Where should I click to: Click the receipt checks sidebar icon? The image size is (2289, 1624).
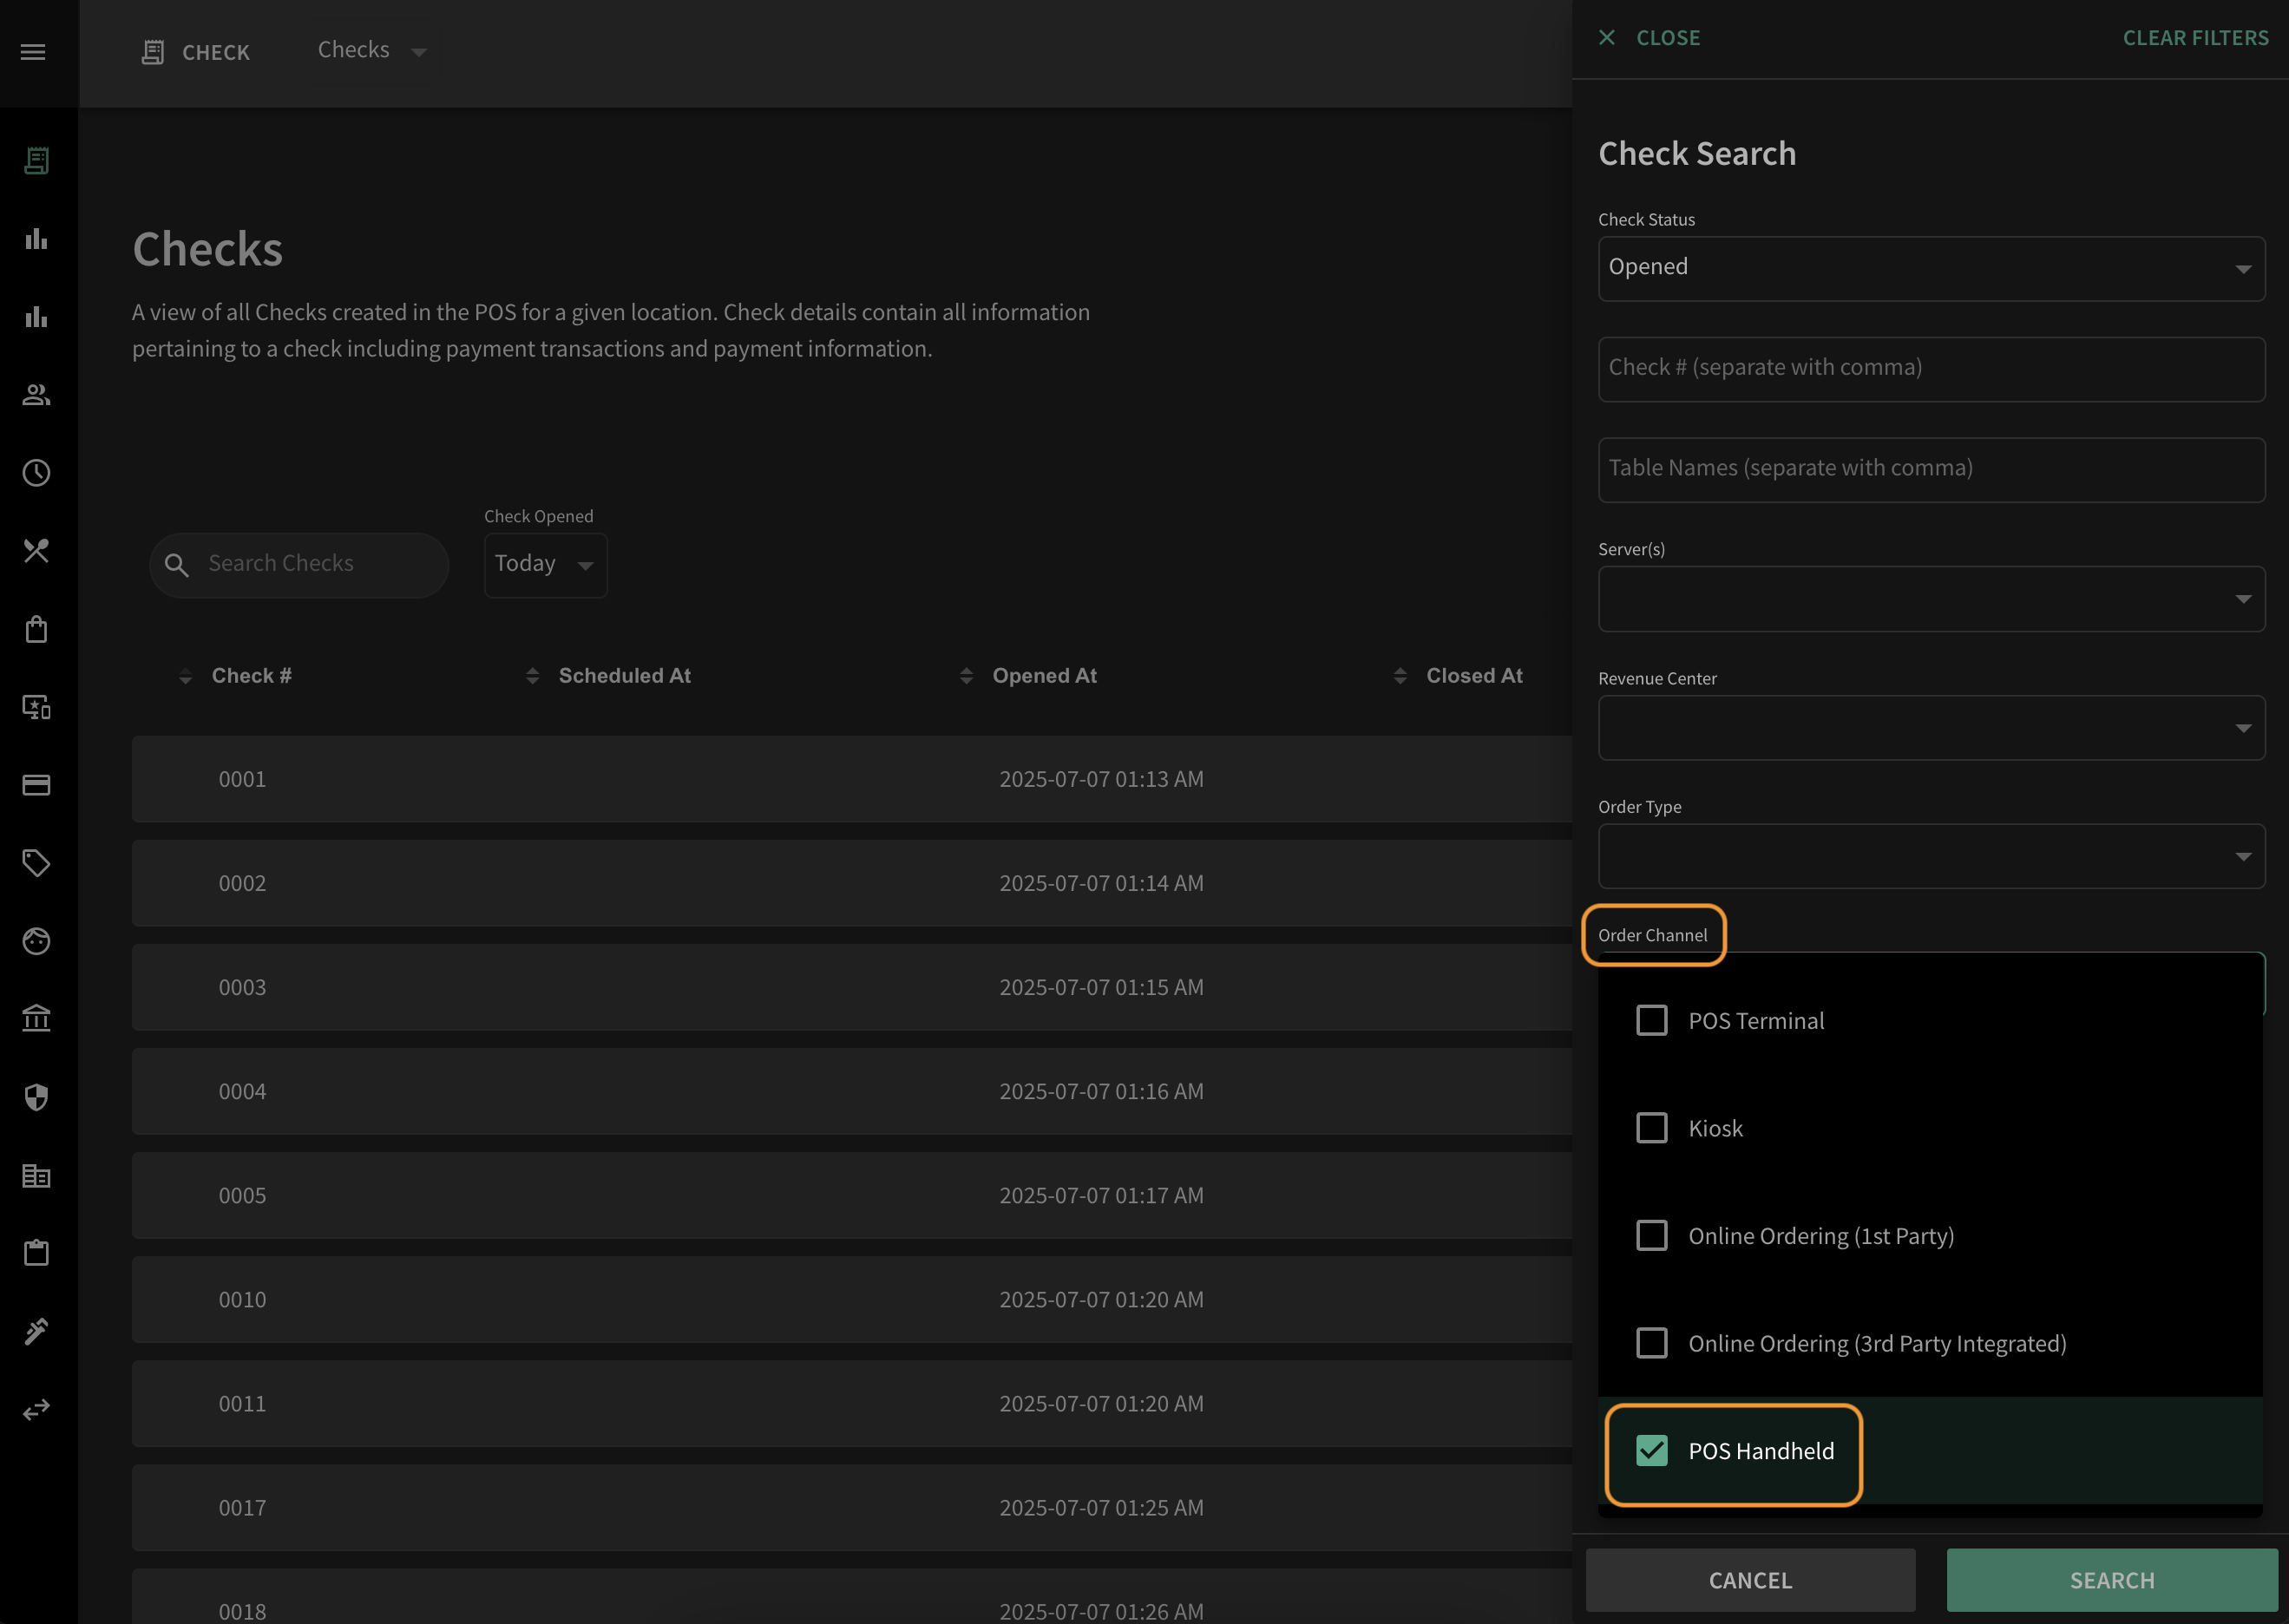pyautogui.click(x=37, y=160)
